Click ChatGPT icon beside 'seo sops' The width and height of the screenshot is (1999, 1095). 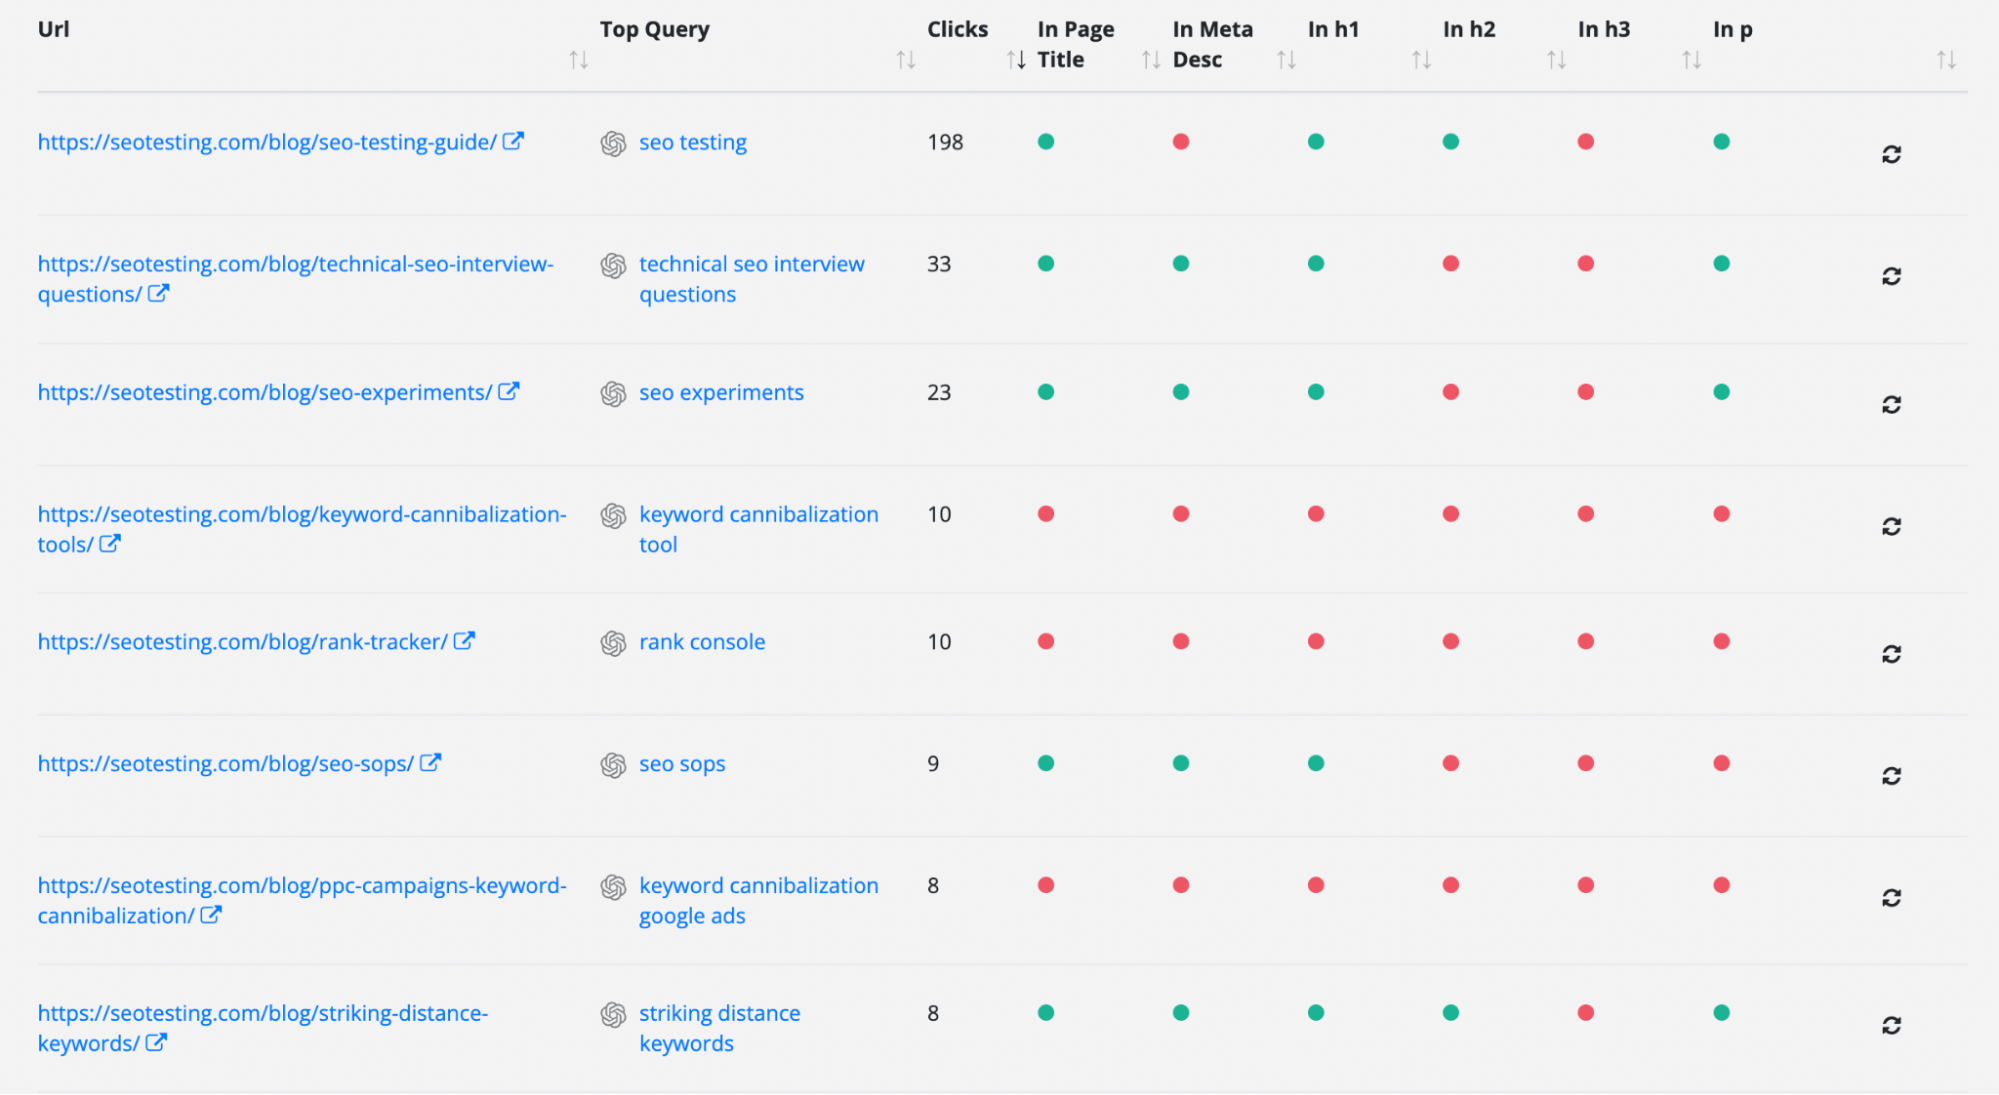pos(613,765)
